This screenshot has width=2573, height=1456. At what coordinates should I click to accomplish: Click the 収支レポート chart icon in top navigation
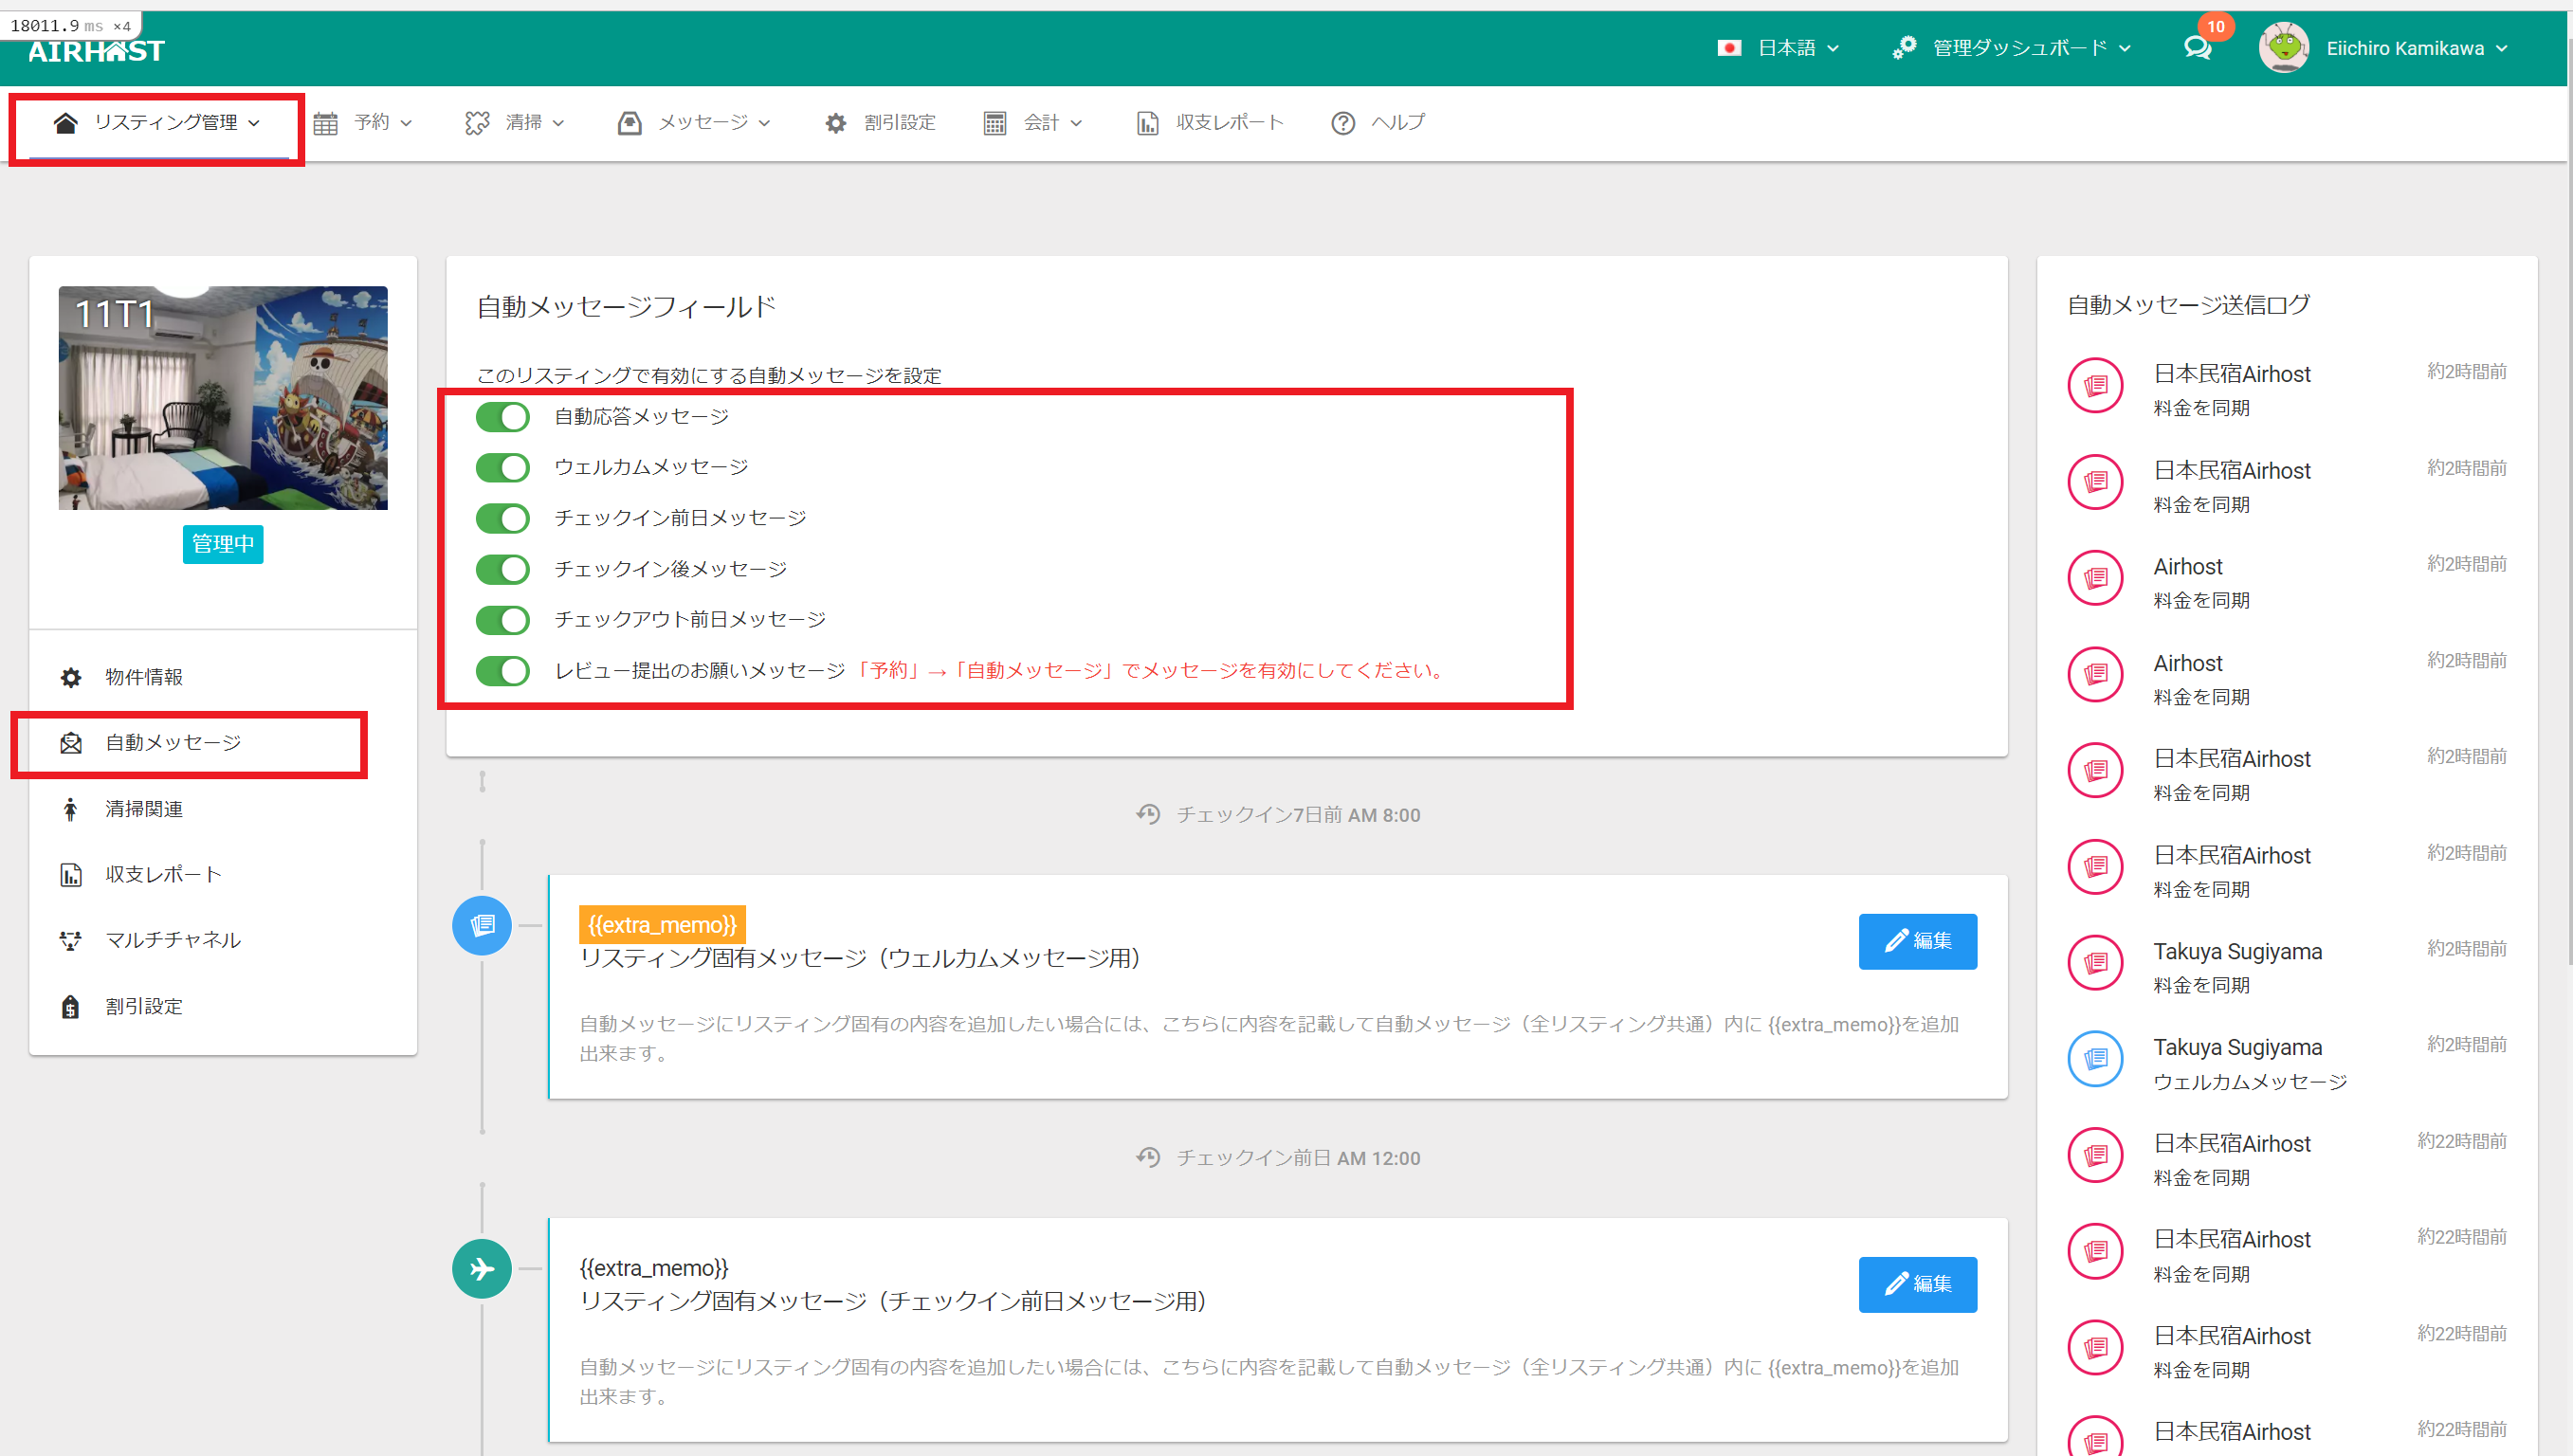[1147, 123]
